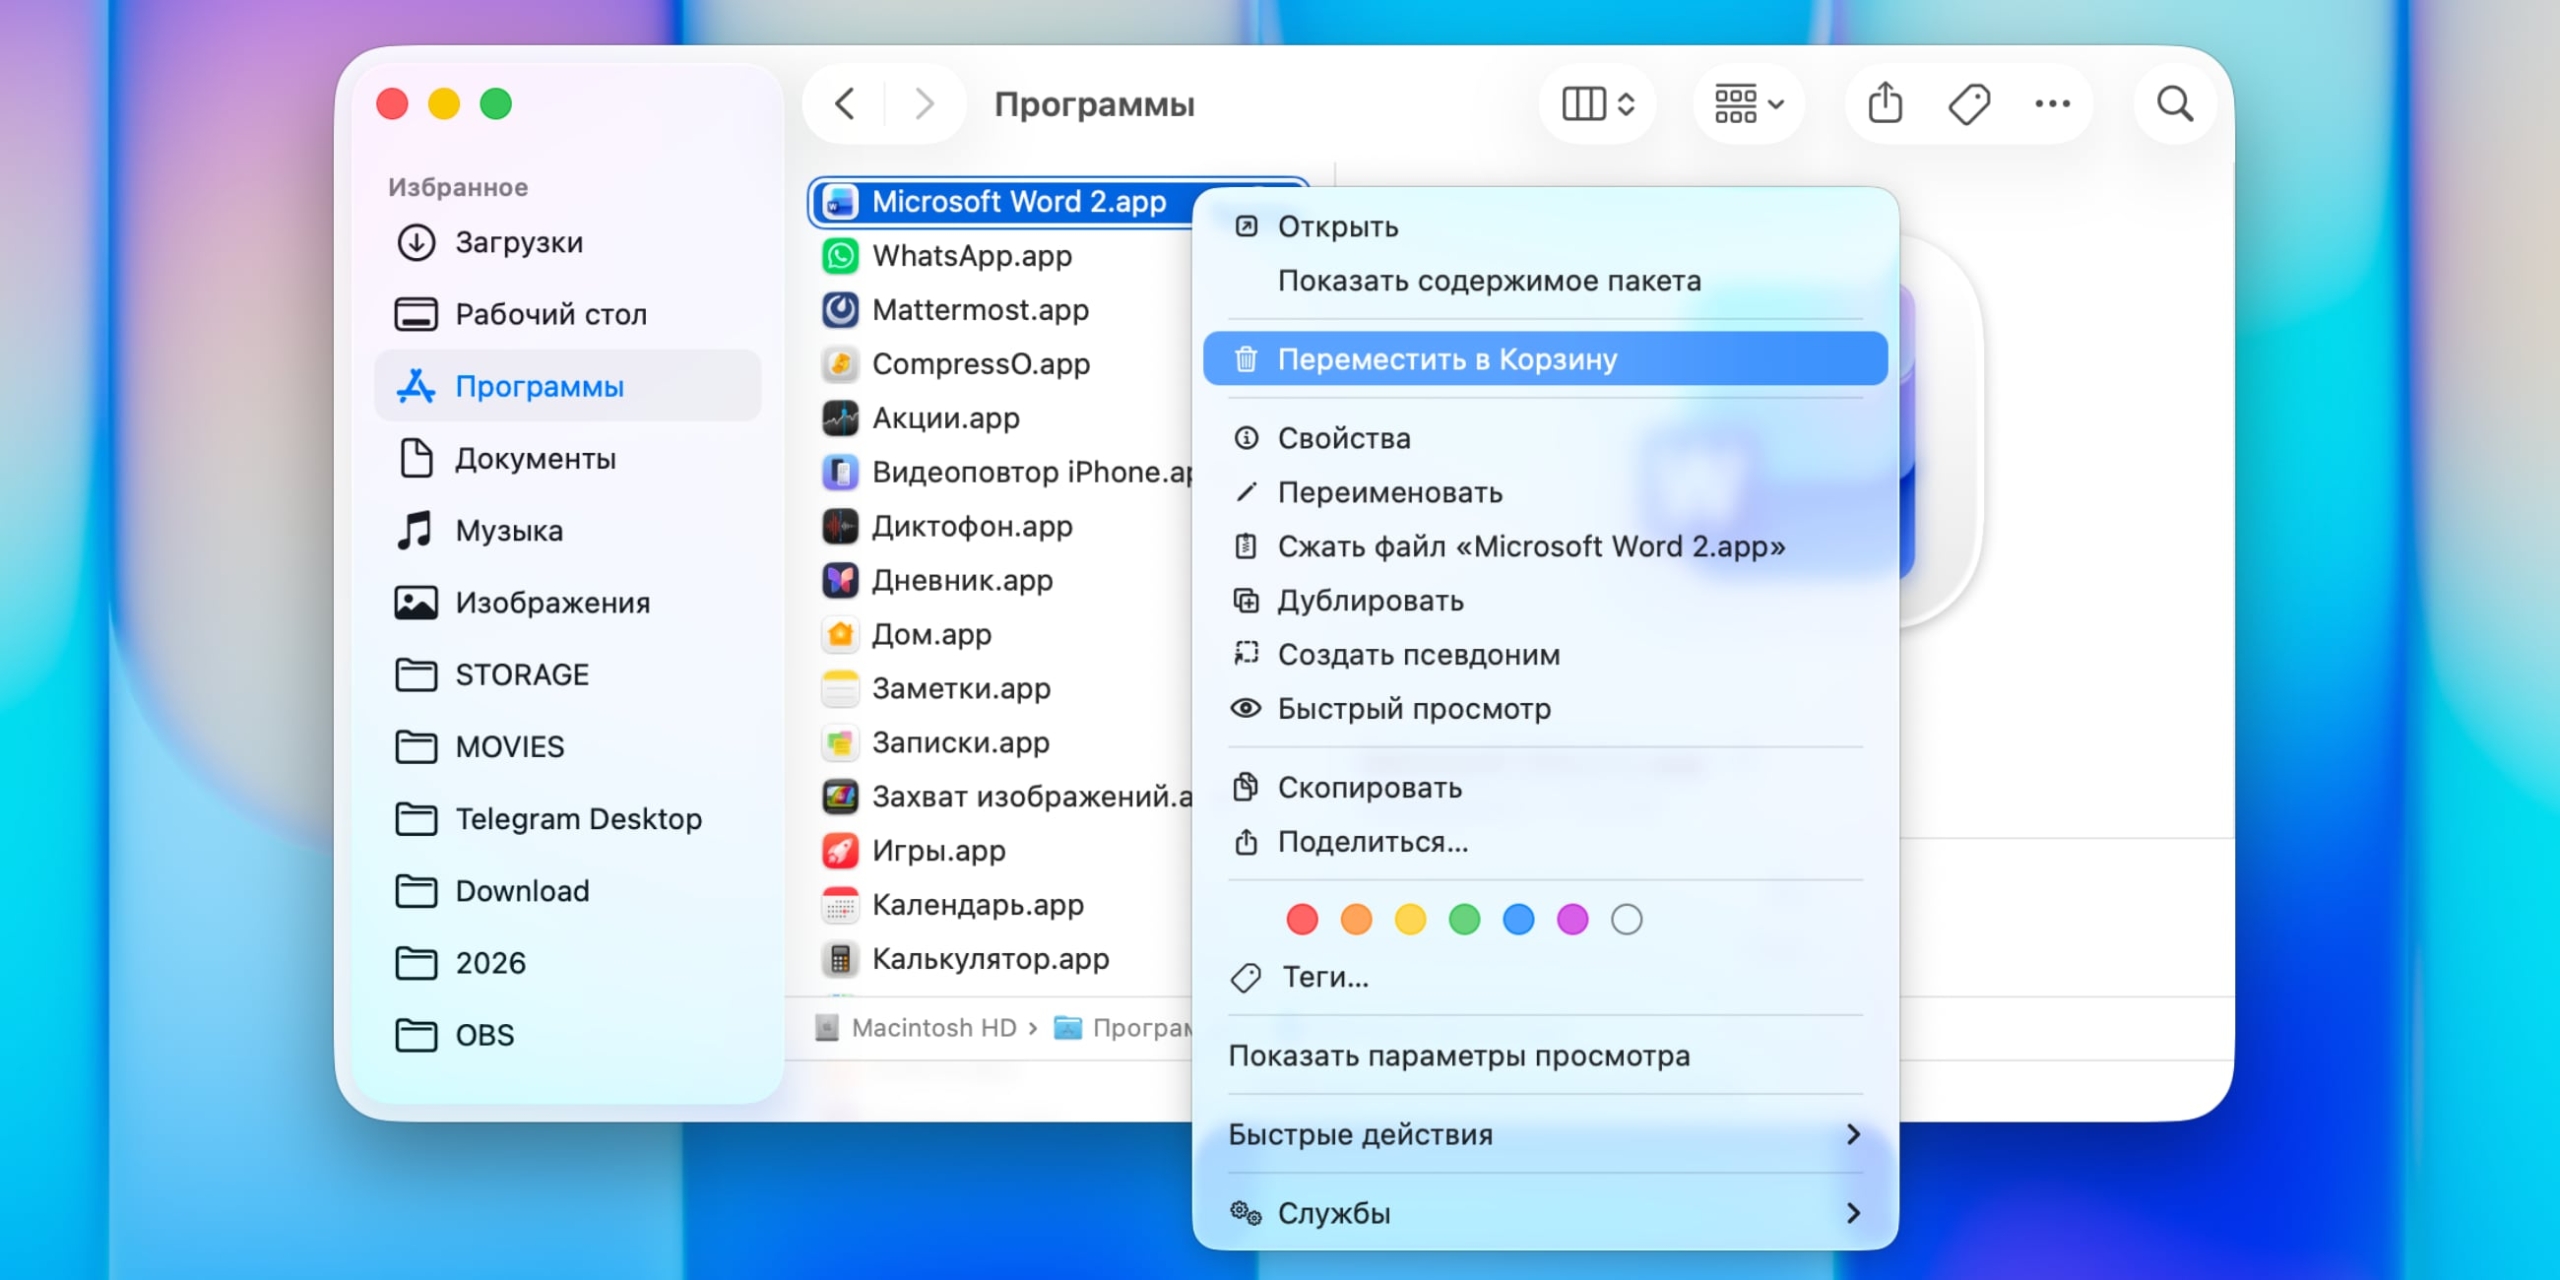The image size is (2560, 1280).
Task: Open CompressO.app
Action: click(980, 364)
